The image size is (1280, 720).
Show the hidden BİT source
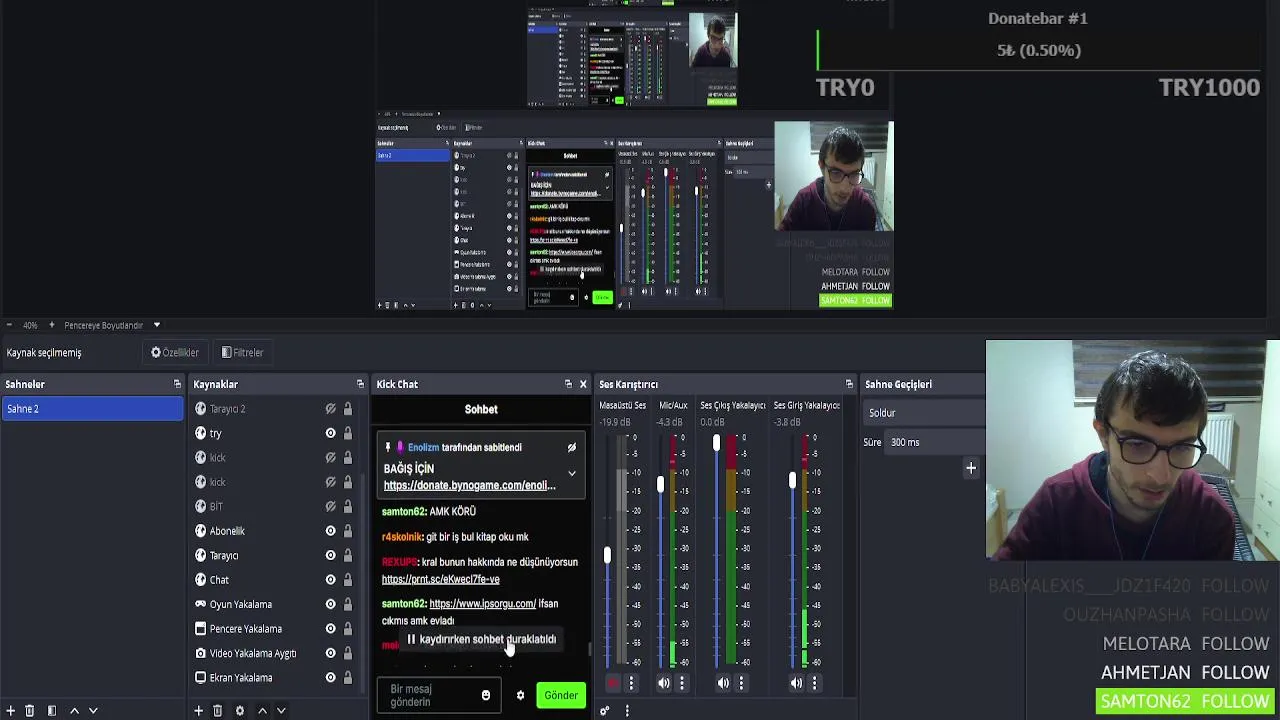click(330, 506)
